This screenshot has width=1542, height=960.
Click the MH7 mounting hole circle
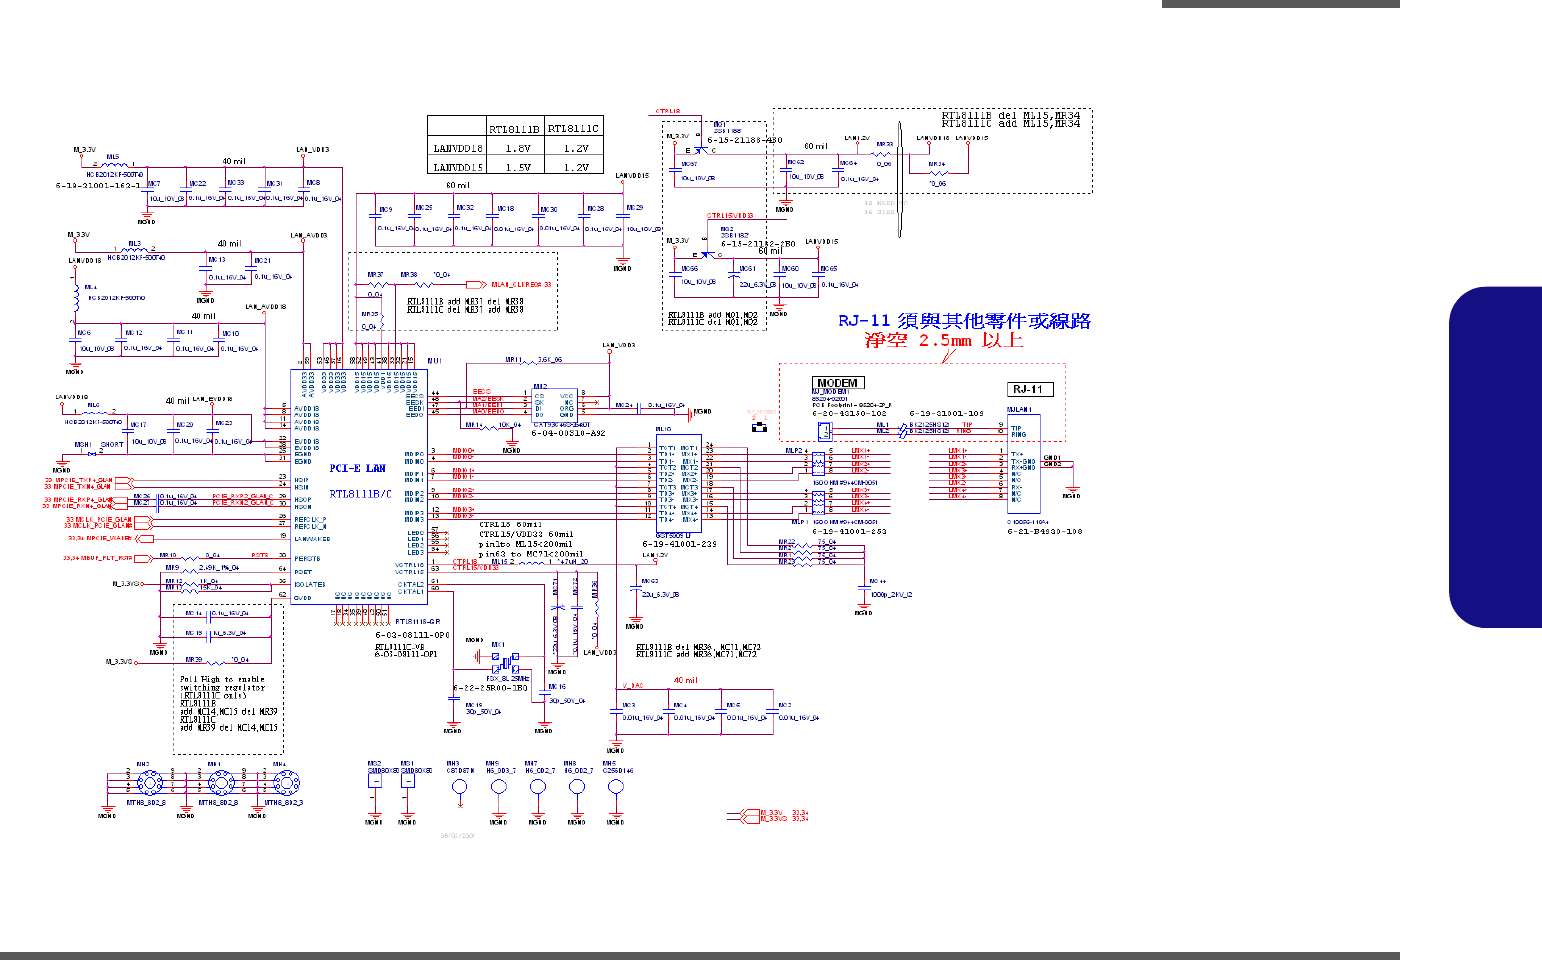pos(538,786)
